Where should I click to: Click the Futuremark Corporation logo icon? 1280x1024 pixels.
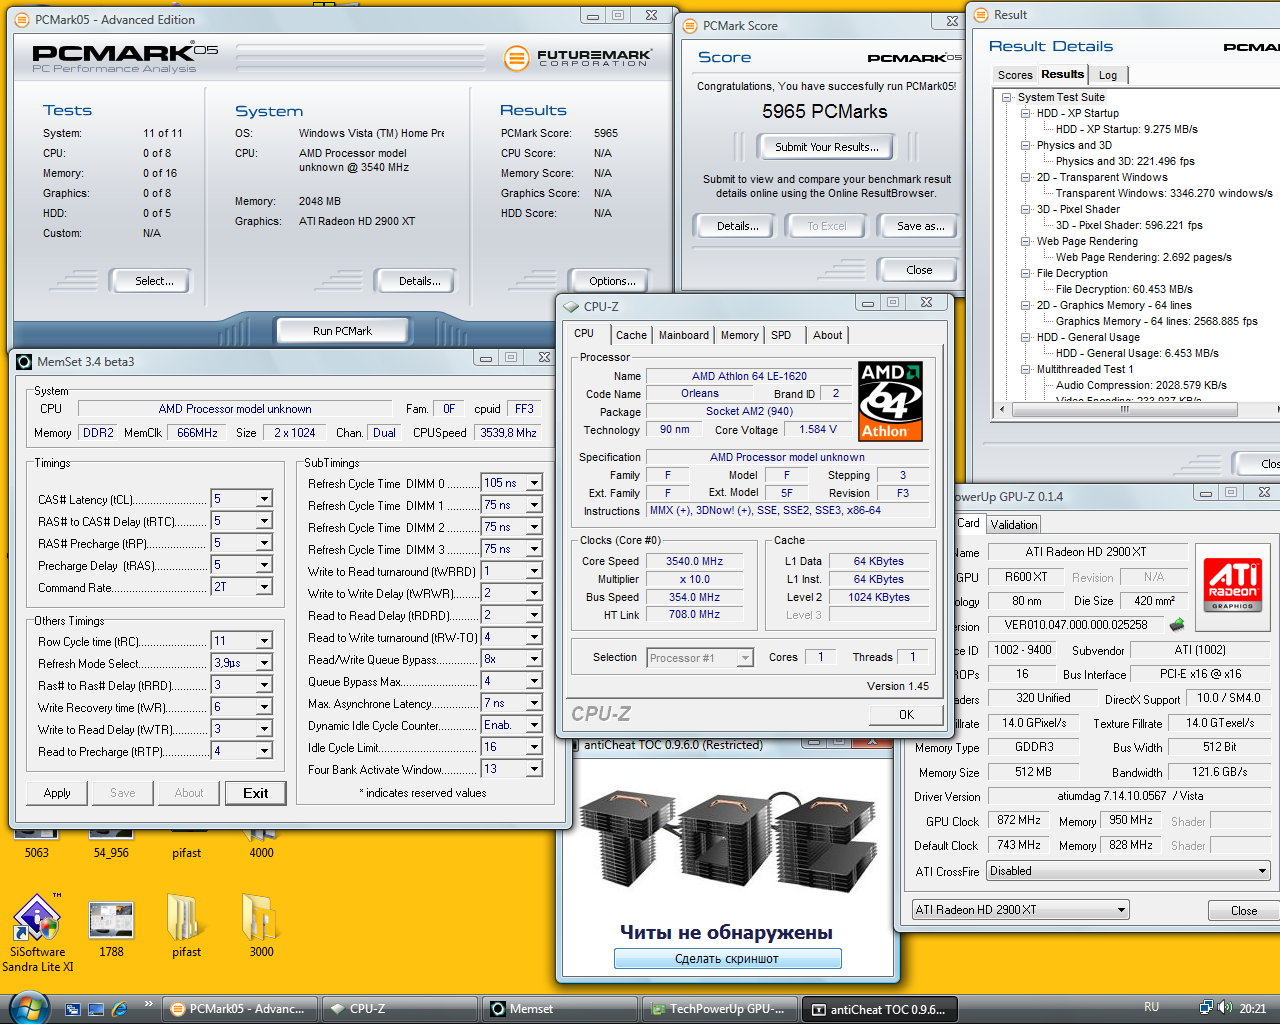tap(516, 59)
